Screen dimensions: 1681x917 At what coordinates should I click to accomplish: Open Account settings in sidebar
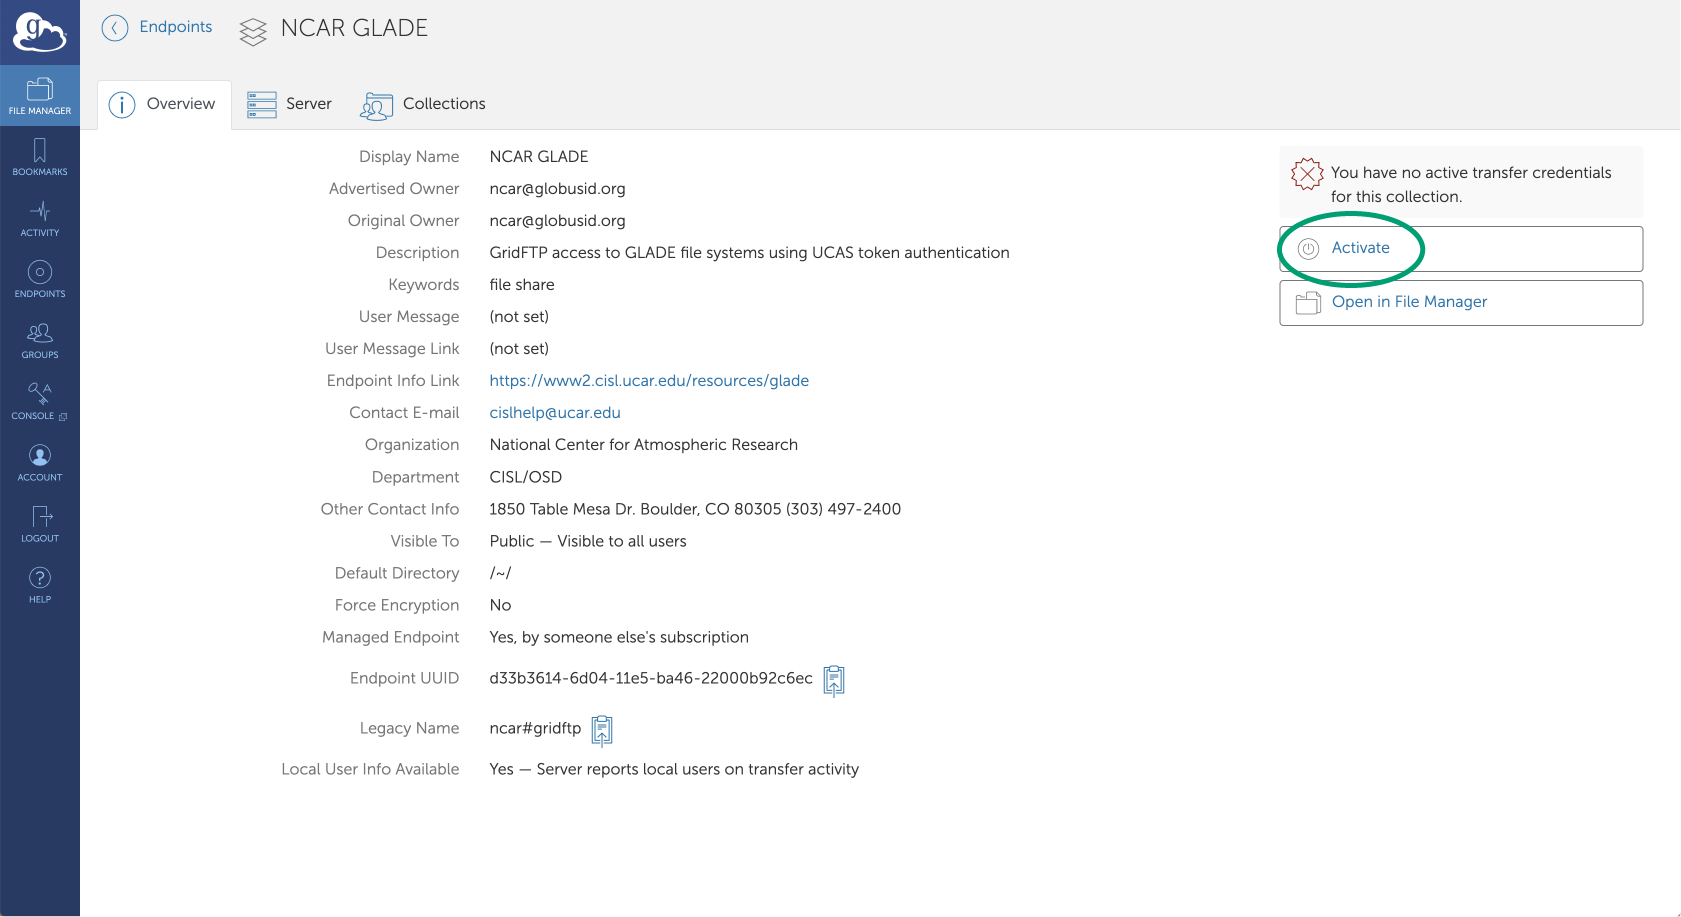point(40,463)
